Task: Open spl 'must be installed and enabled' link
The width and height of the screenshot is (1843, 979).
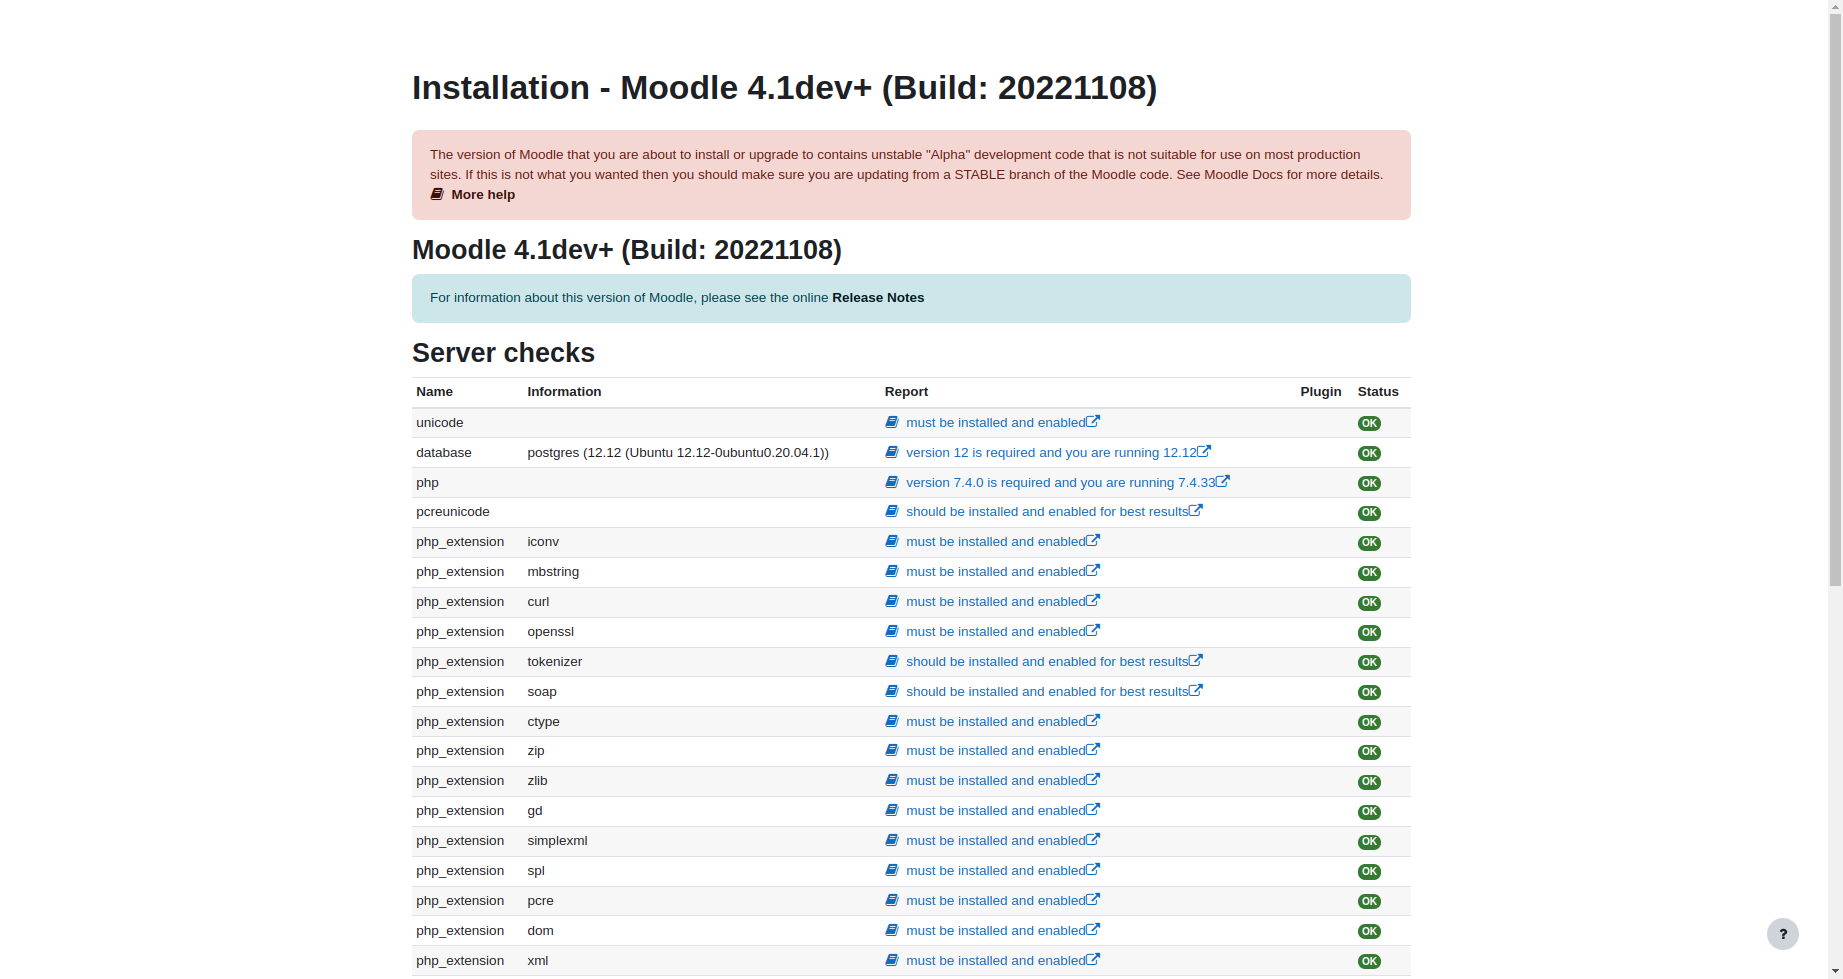Action: point(995,871)
